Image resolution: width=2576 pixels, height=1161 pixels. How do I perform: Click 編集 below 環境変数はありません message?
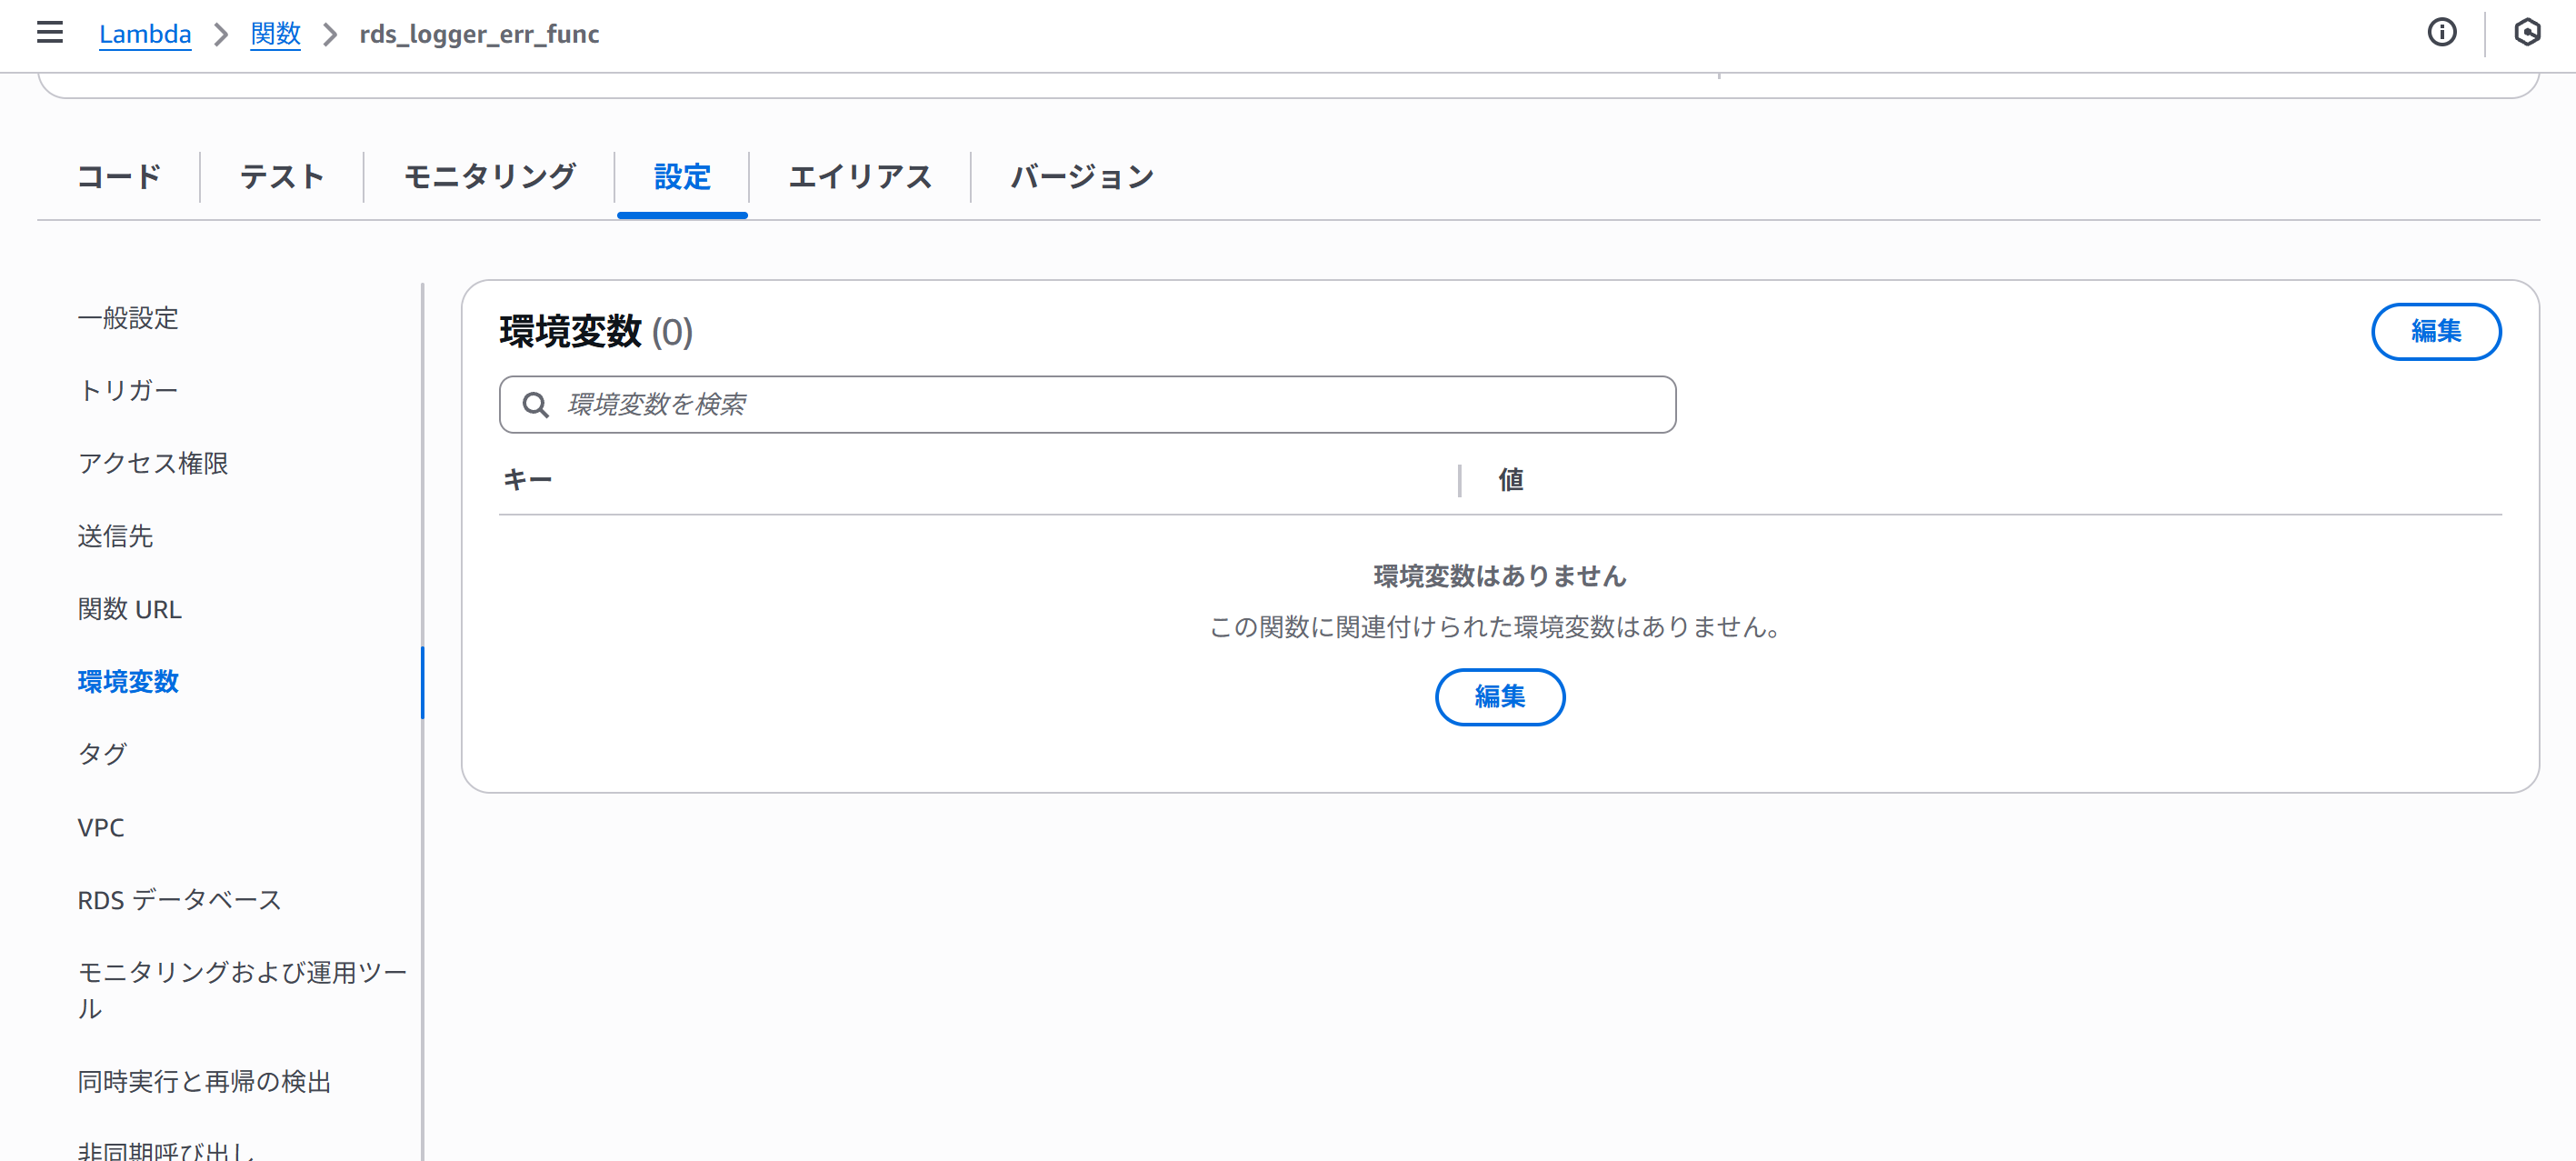click(1500, 697)
